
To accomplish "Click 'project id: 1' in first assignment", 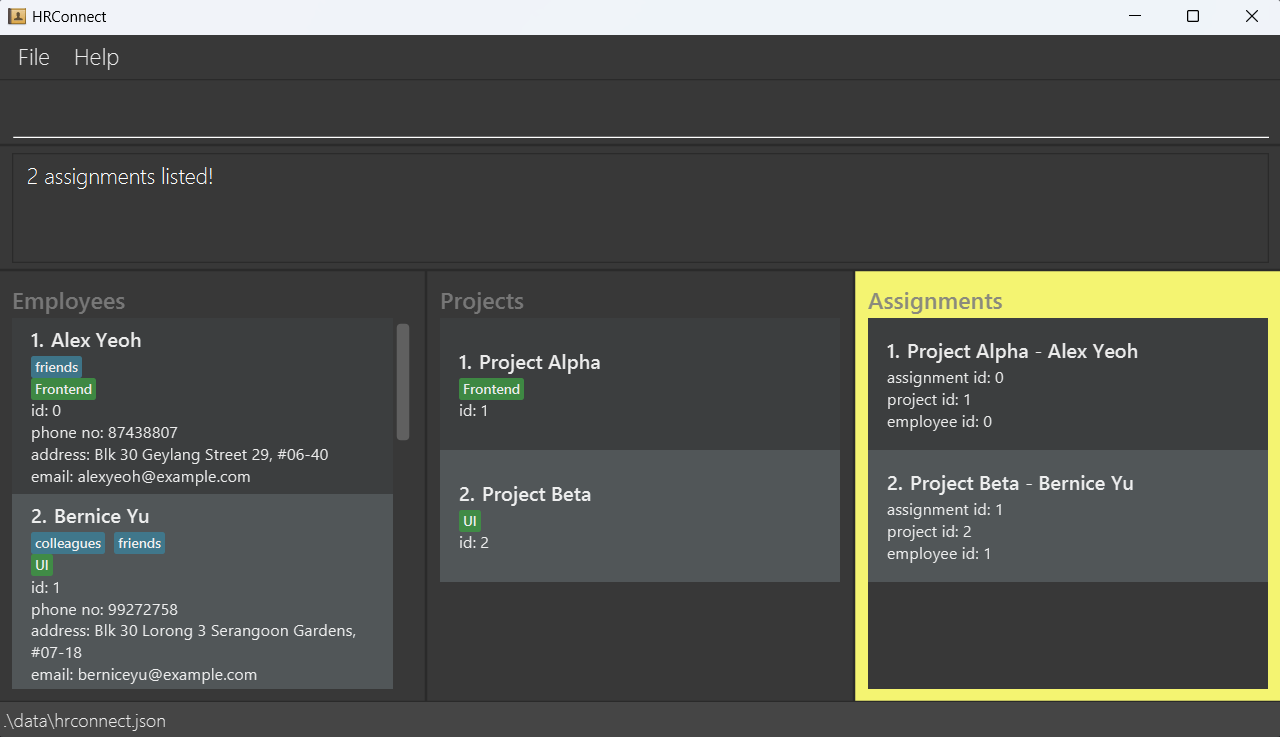I will click(x=929, y=400).
